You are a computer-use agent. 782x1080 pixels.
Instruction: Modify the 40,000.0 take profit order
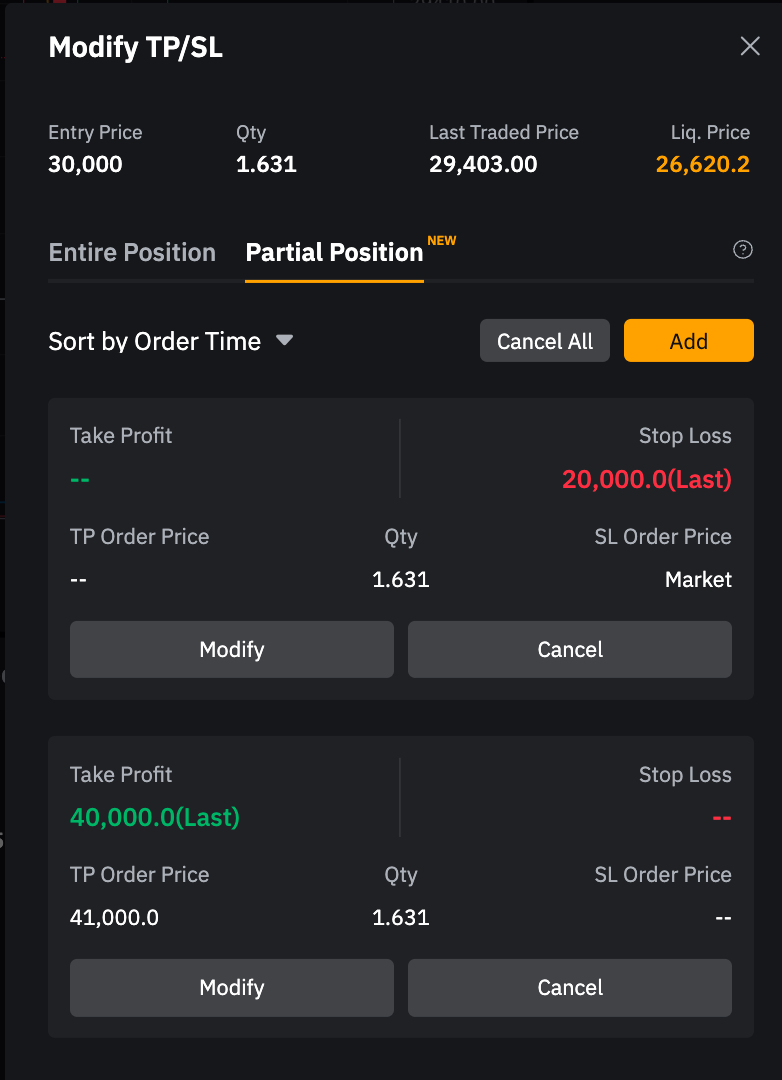pyautogui.click(x=231, y=988)
